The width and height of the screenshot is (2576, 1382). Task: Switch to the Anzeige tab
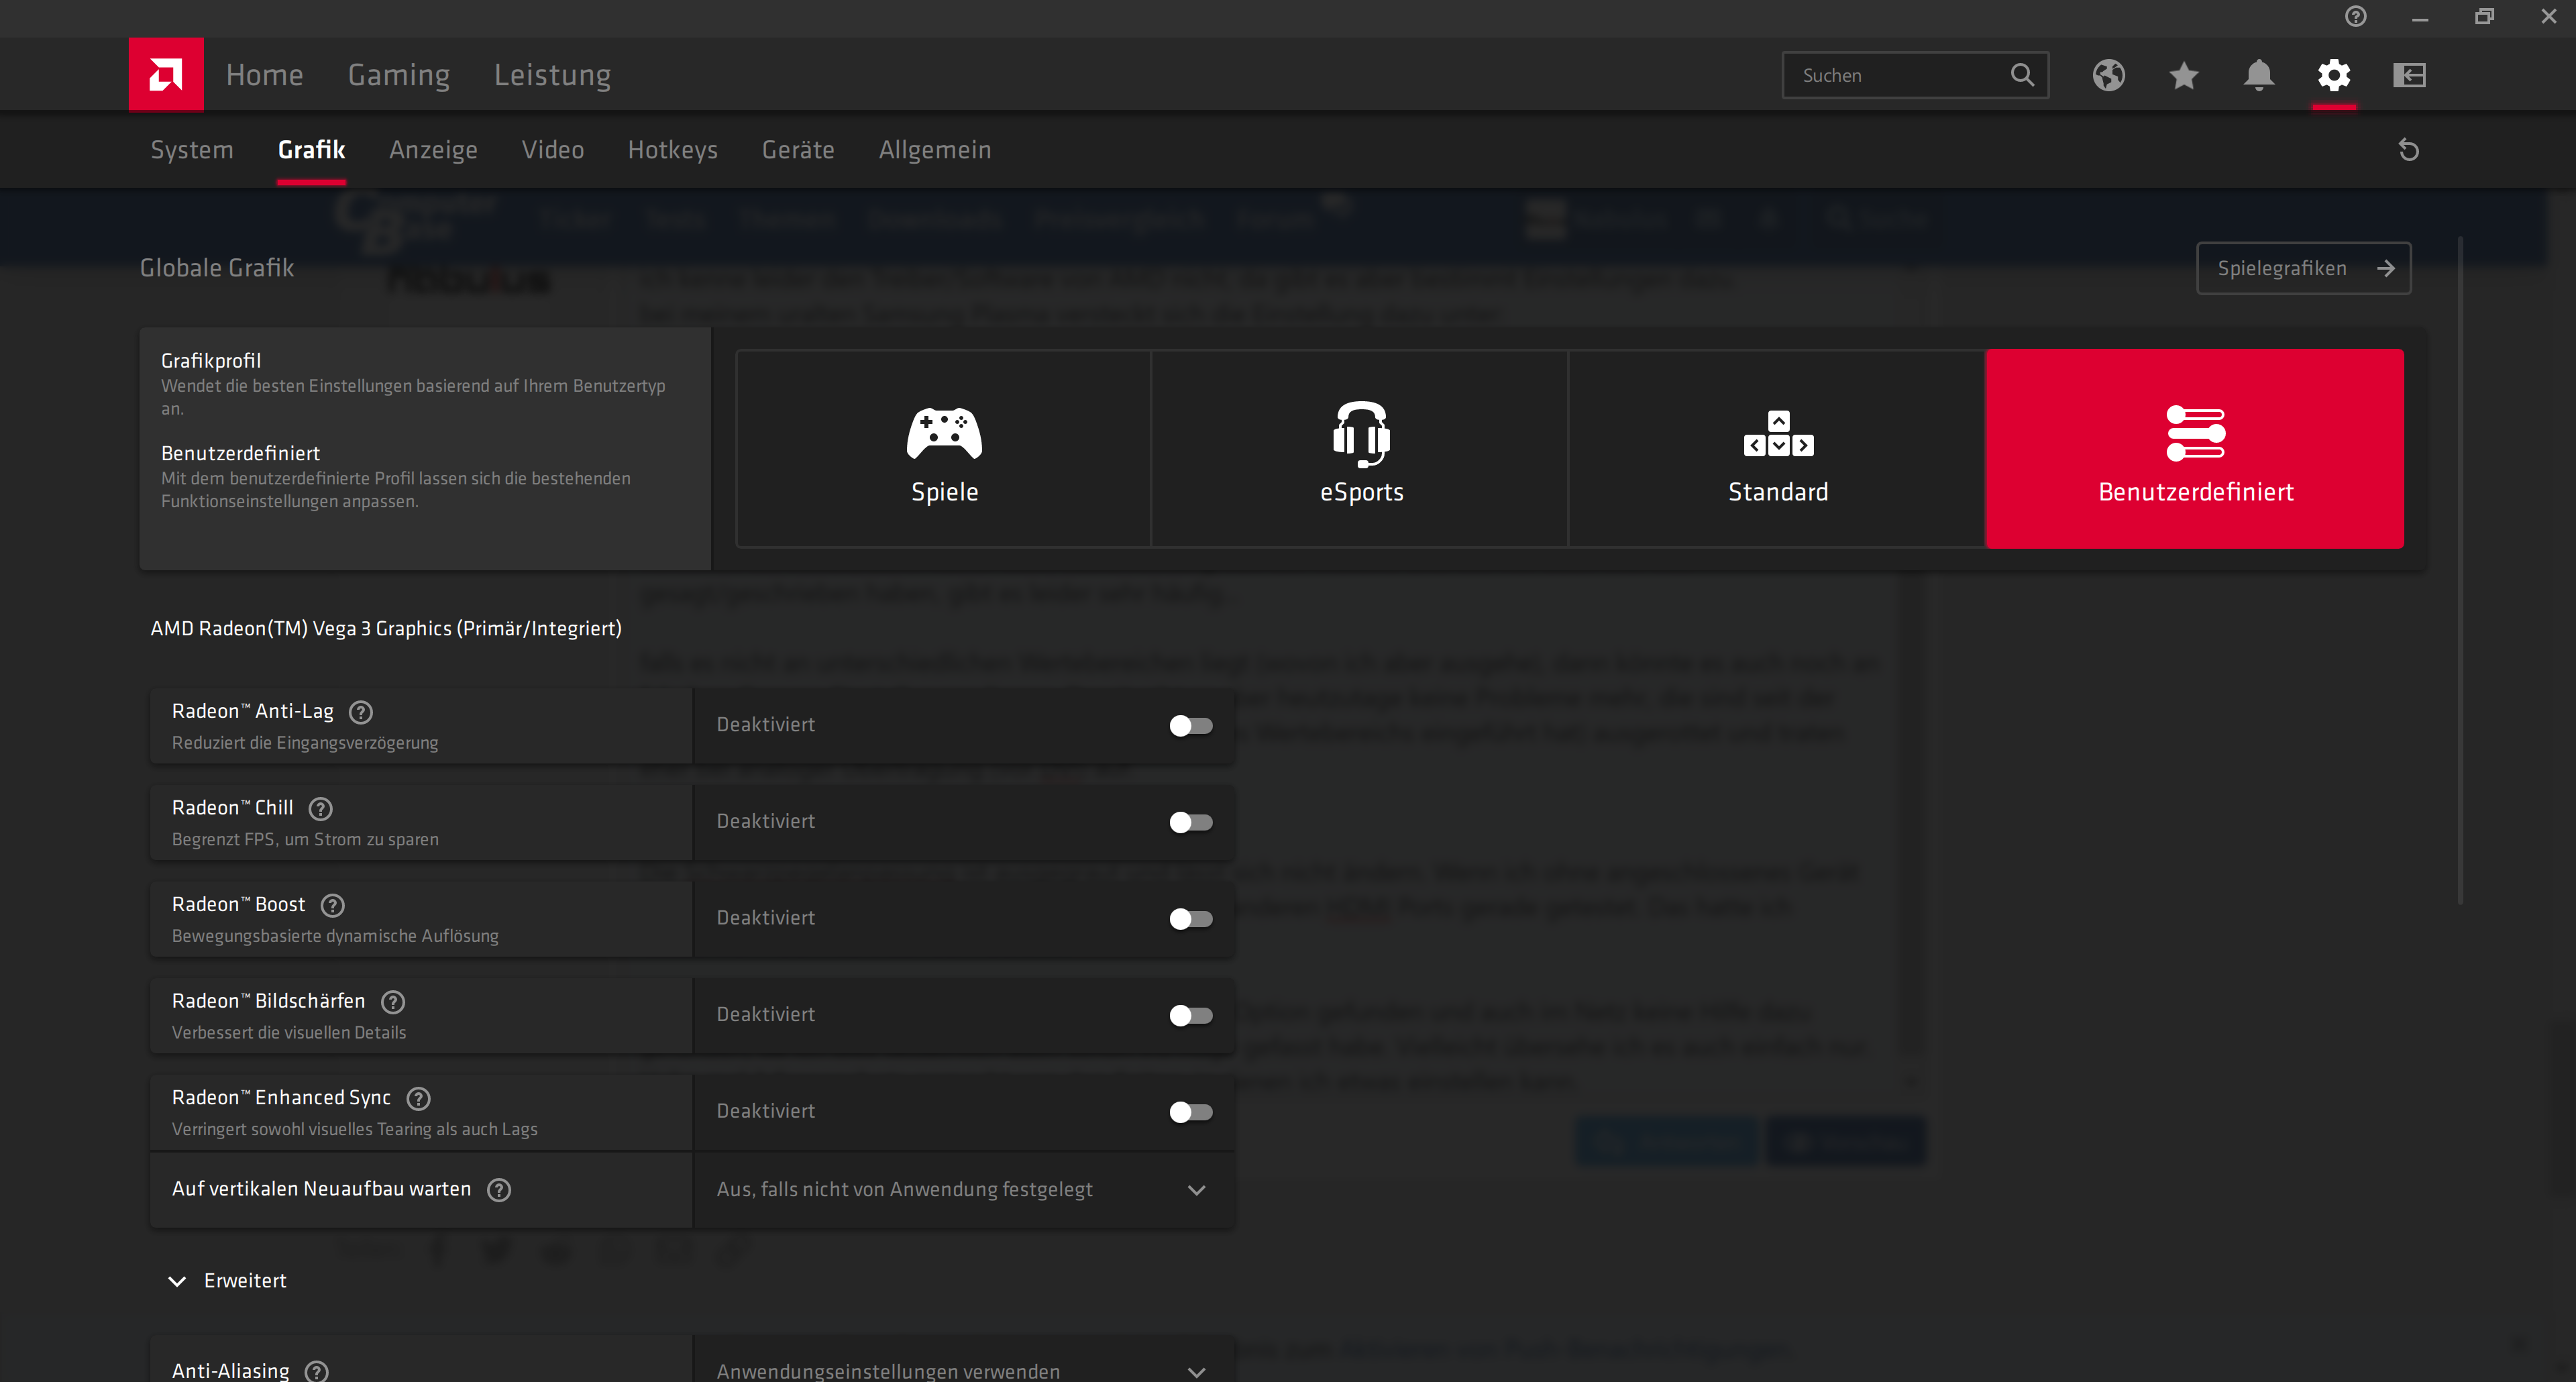tap(433, 150)
